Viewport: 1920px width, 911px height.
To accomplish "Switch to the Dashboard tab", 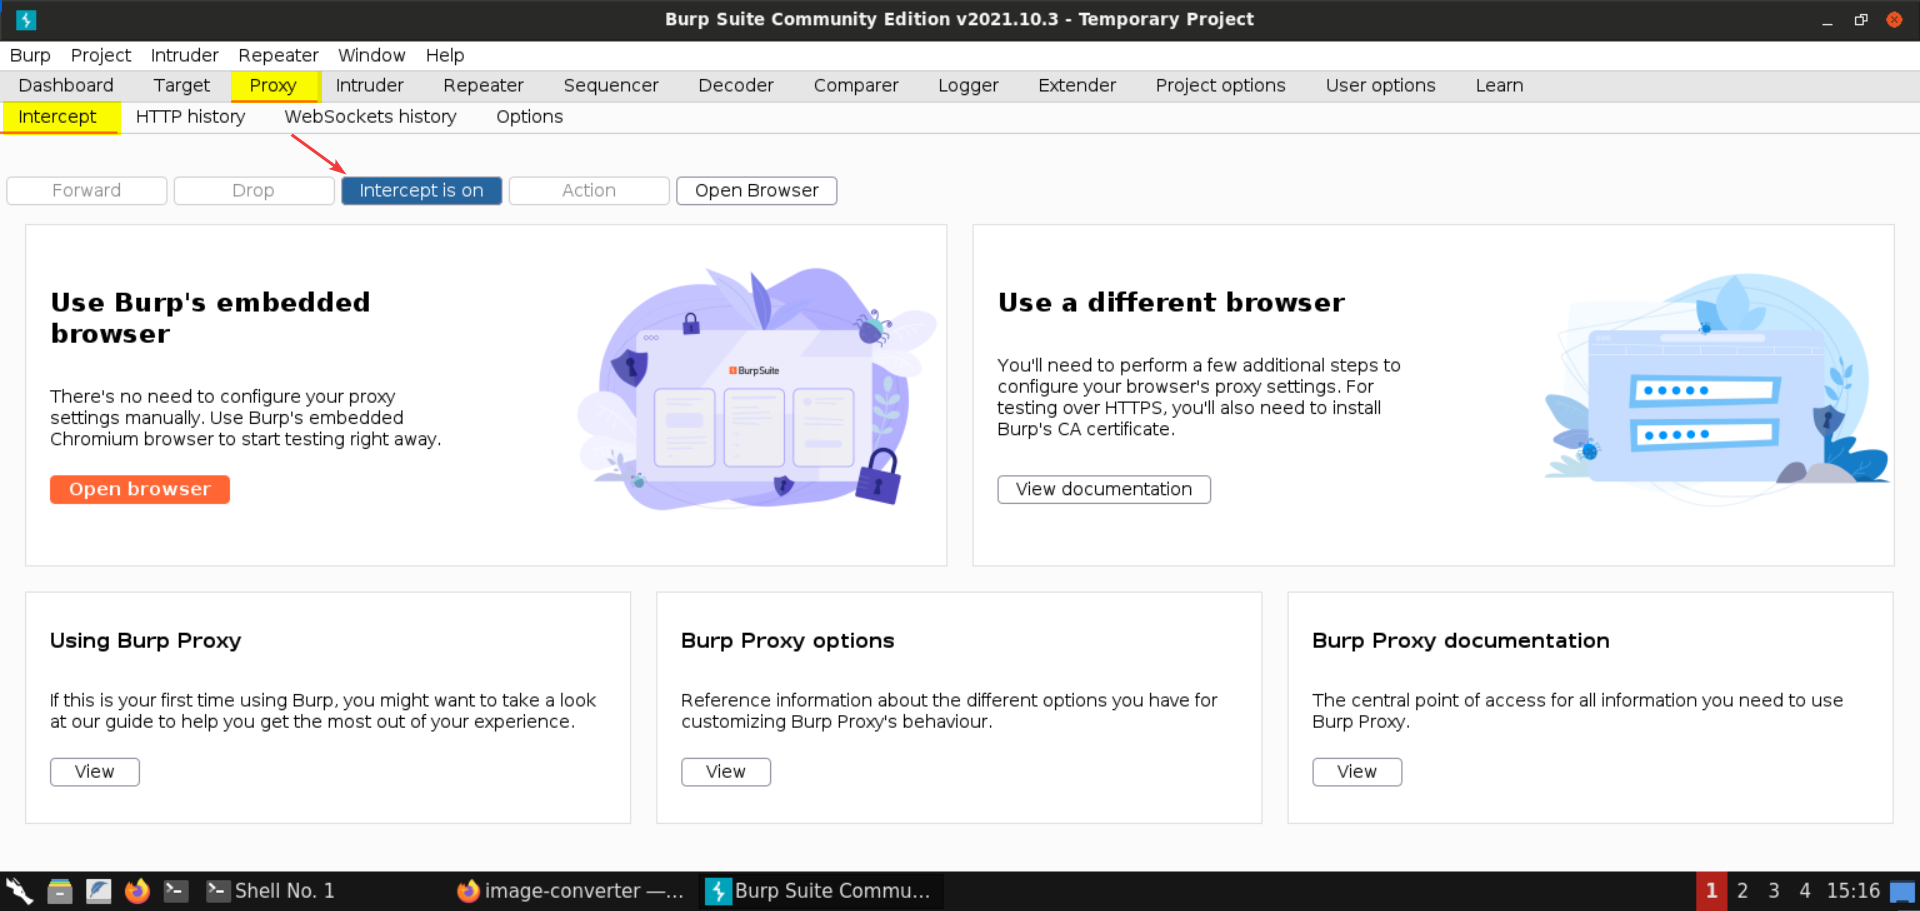I will pos(66,85).
